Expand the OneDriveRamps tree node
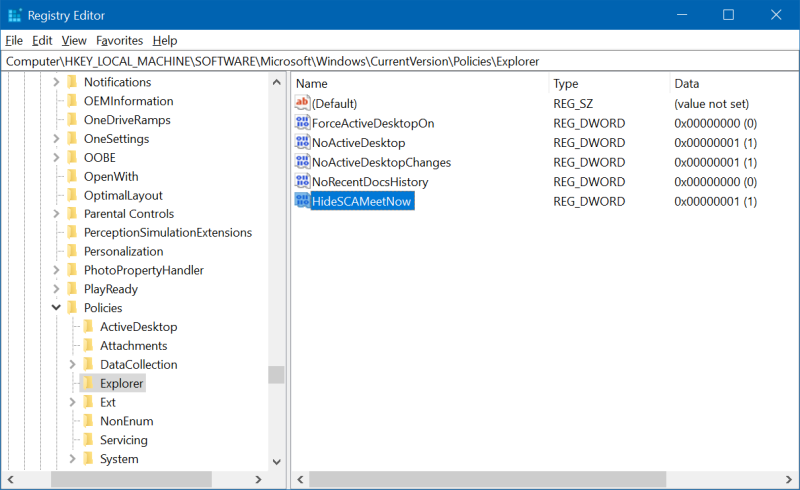The image size is (800, 490). [x=56, y=120]
